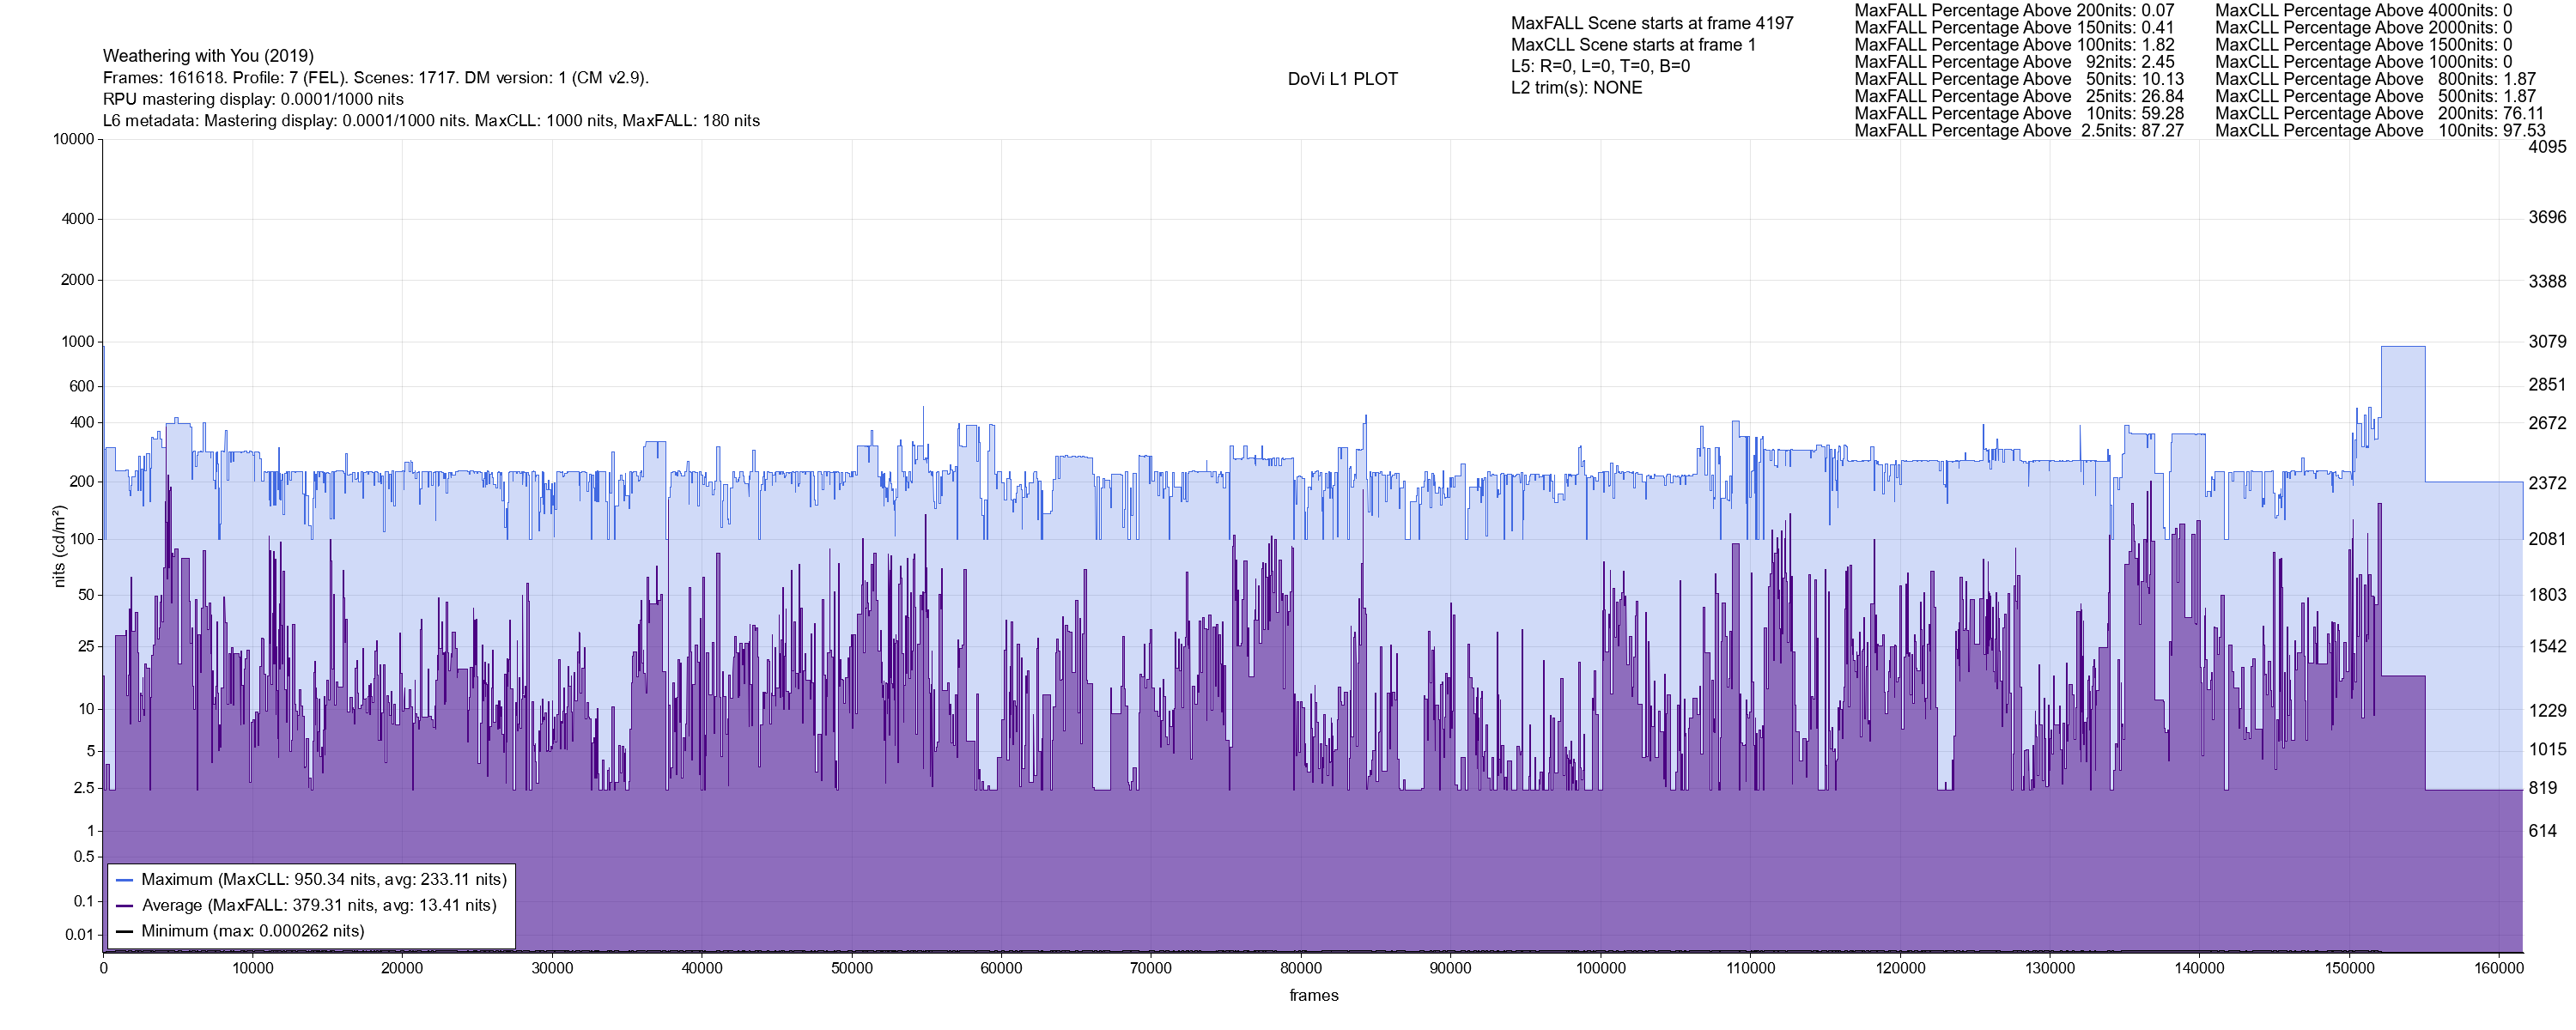Image resolution: width=2576 pixels, height=1030 pixels.
Task: Click the Weathering with You (2019) title
Action: click(x=208, y=56)
